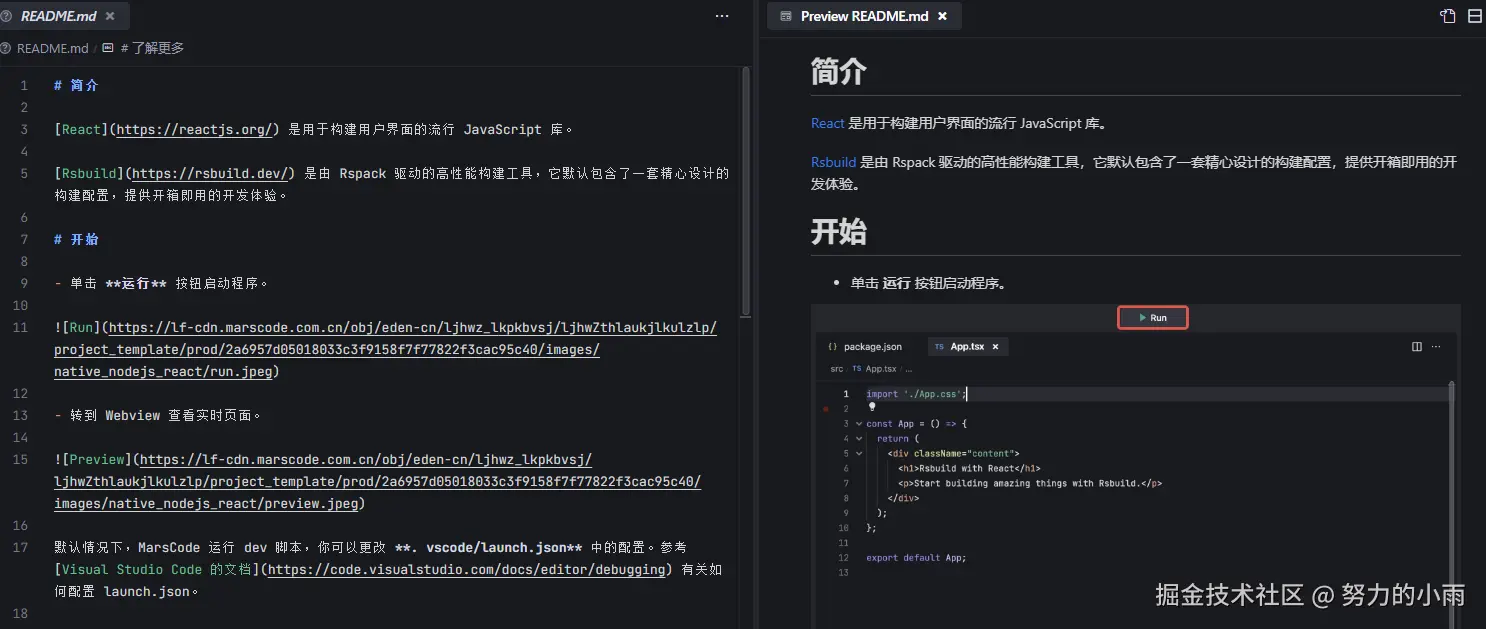
Task: Open the Rsbuild link in the preview pane
Action: pos(833,162)
